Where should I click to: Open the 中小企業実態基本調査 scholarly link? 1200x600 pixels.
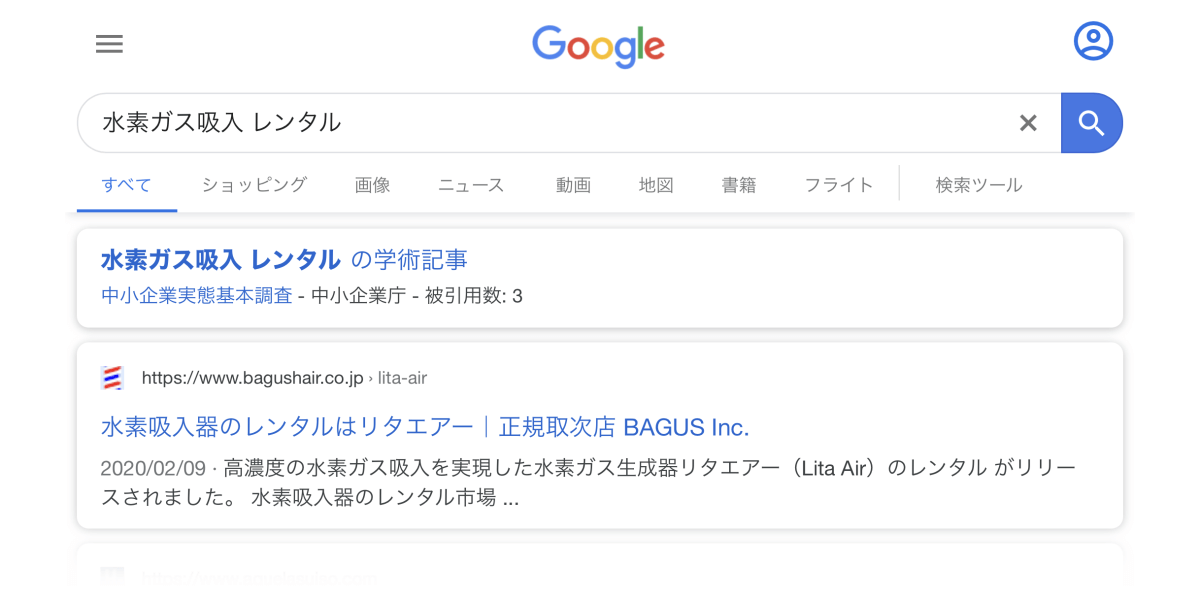tap(197, 296)
